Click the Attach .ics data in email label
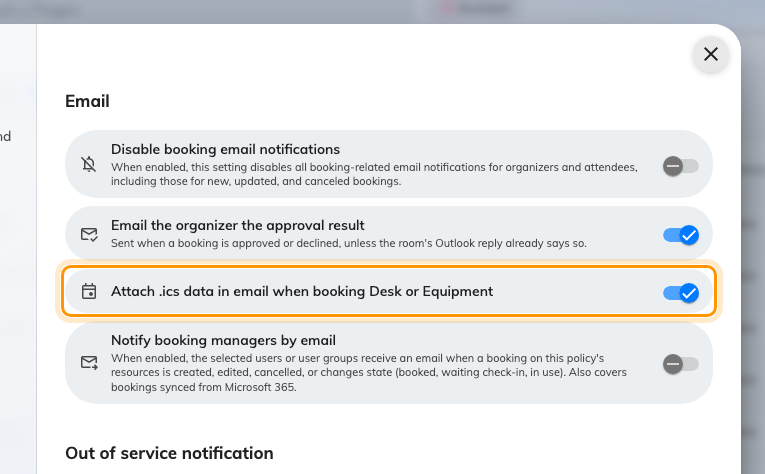This screenshot has height=474, width=765. pos(302,291)
